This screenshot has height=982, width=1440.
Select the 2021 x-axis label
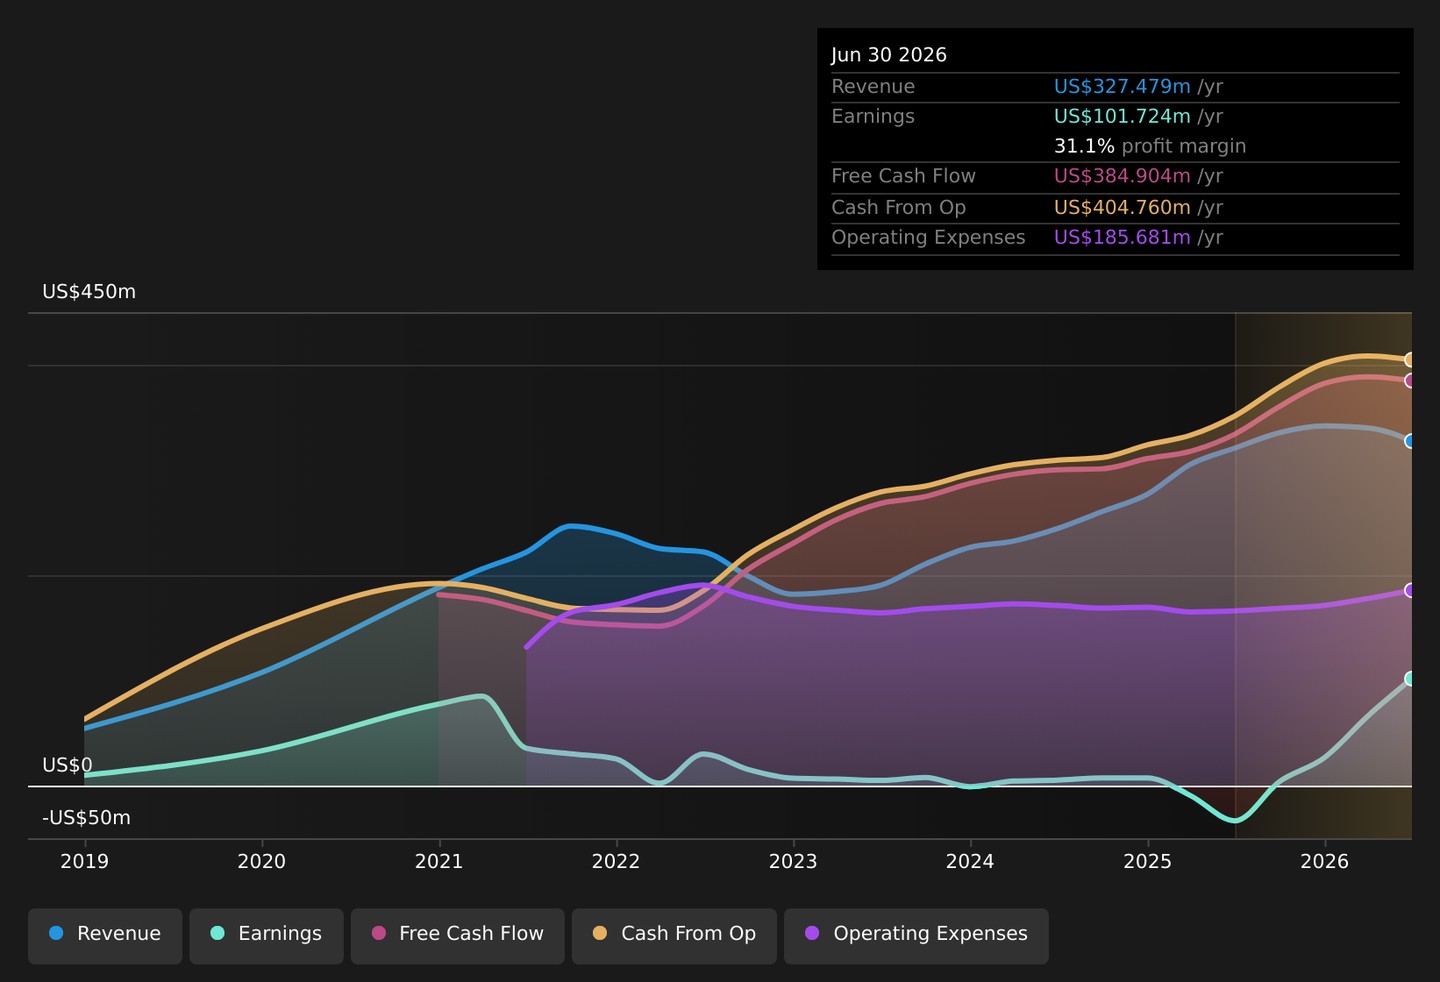(x=439, y=861)
